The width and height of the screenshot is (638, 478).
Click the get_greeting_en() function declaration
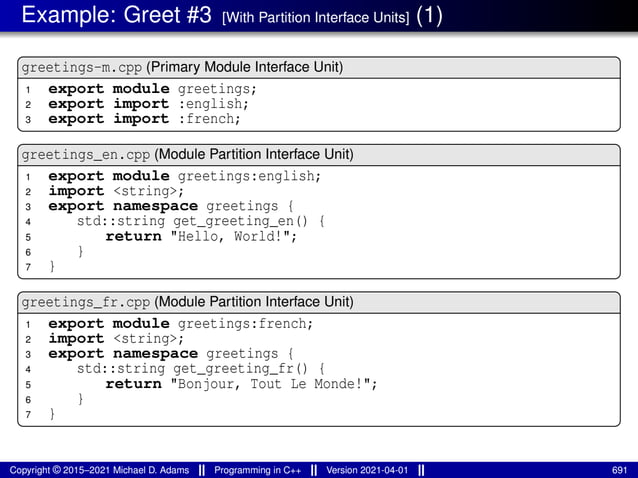tap(201, 221)
